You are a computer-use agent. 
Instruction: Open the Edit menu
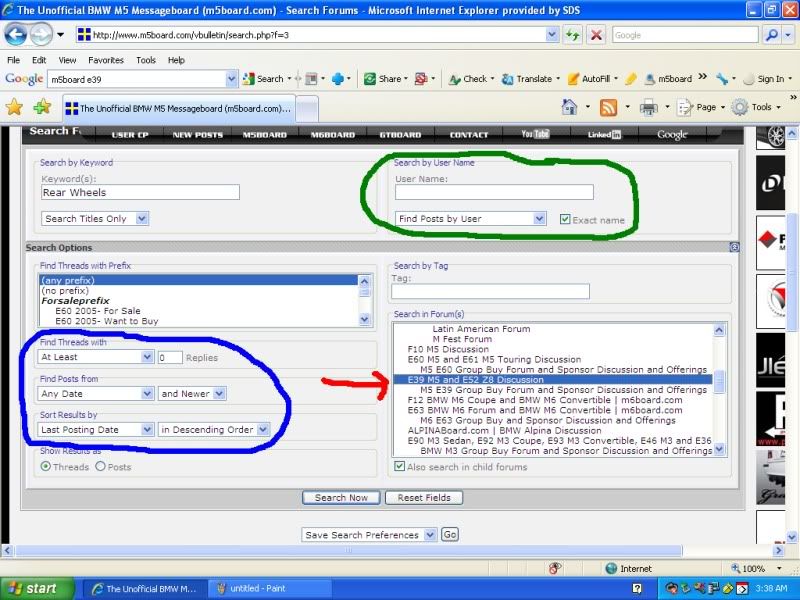click(x=39, y=60)
